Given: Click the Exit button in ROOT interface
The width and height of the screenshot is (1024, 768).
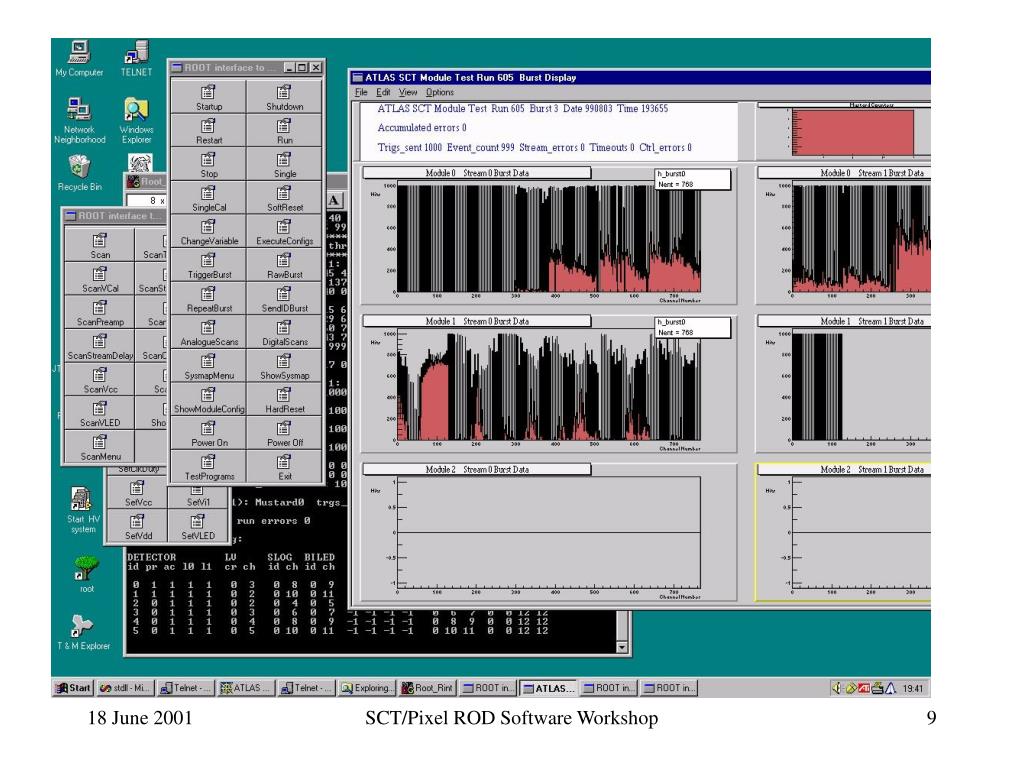Looking at the screenshot, I should tap(284, 467).
